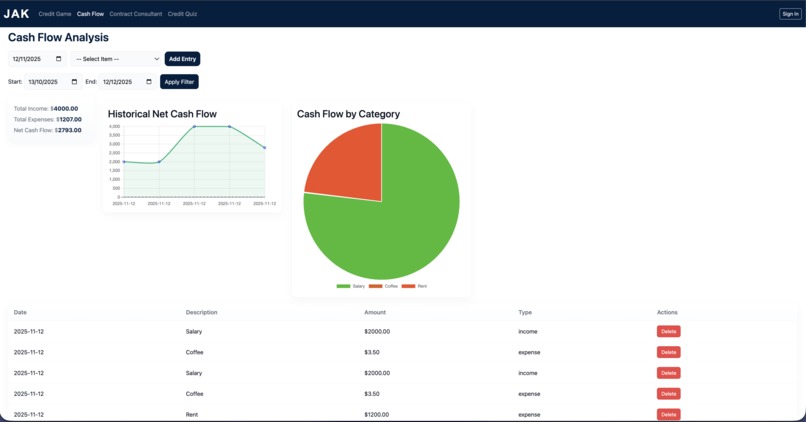Open calendar picker icon for 12/11/2025 entry date
Screen dimensions: 806x422
59,59
